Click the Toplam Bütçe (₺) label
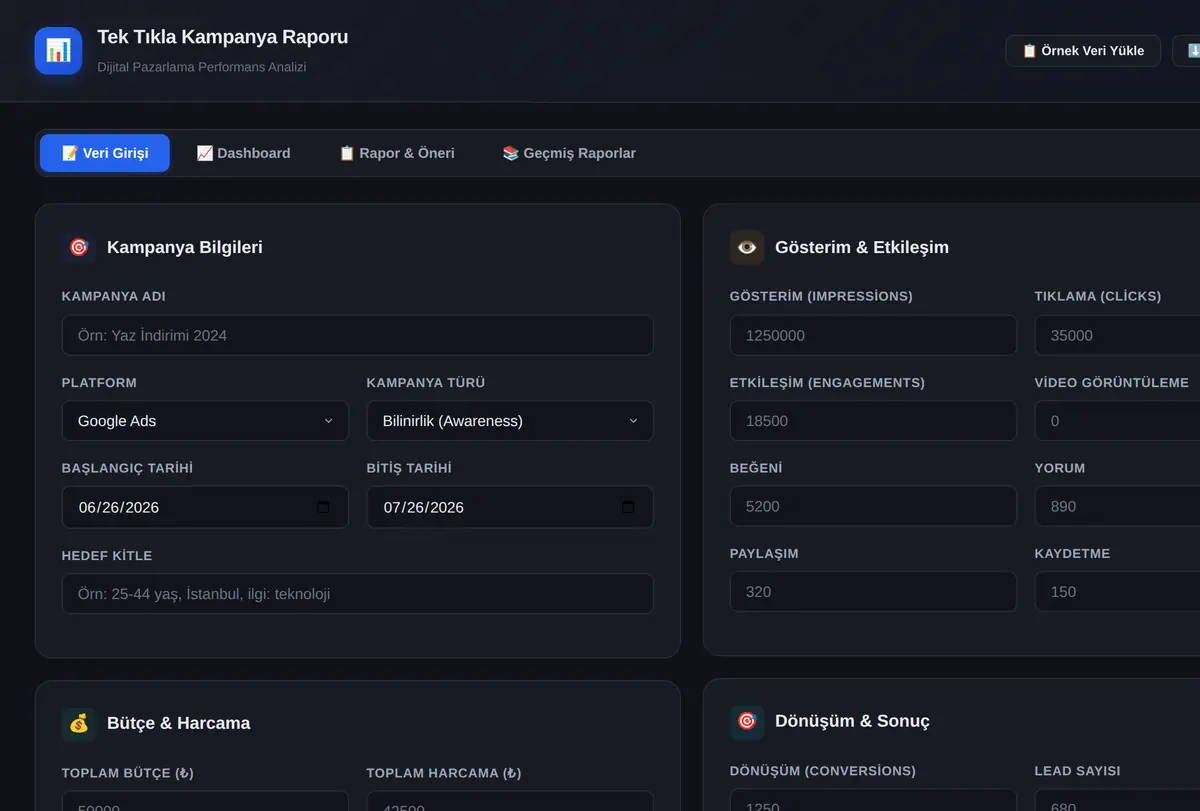Image resolution: width=1200 pixels, height=811 pixels. [128, 773]
